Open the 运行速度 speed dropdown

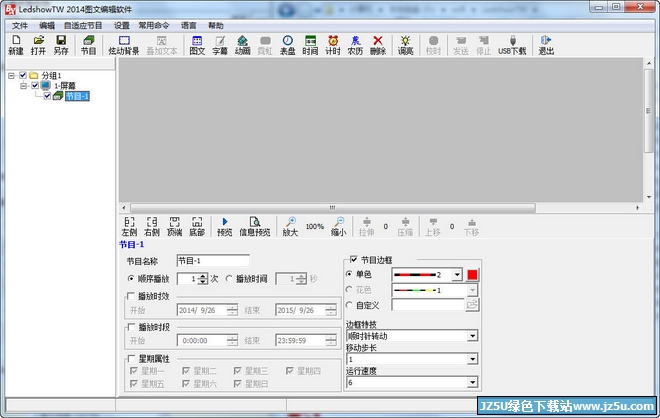[473, 382]
